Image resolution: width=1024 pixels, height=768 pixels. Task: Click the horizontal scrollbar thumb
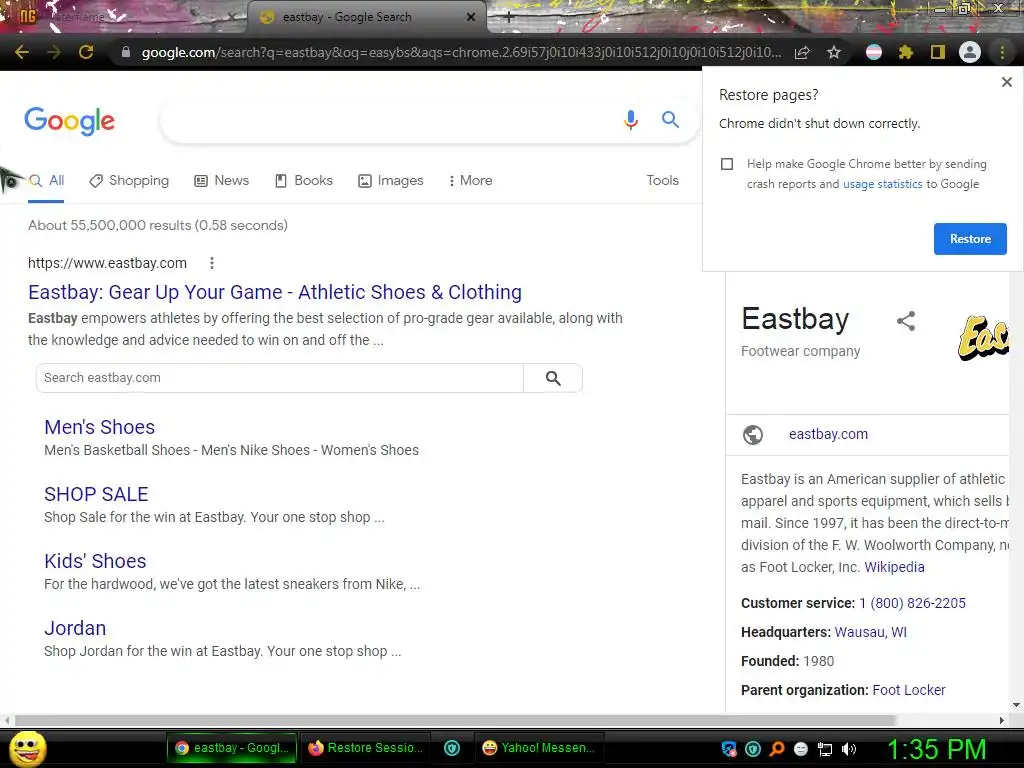[x=455, y=720]
